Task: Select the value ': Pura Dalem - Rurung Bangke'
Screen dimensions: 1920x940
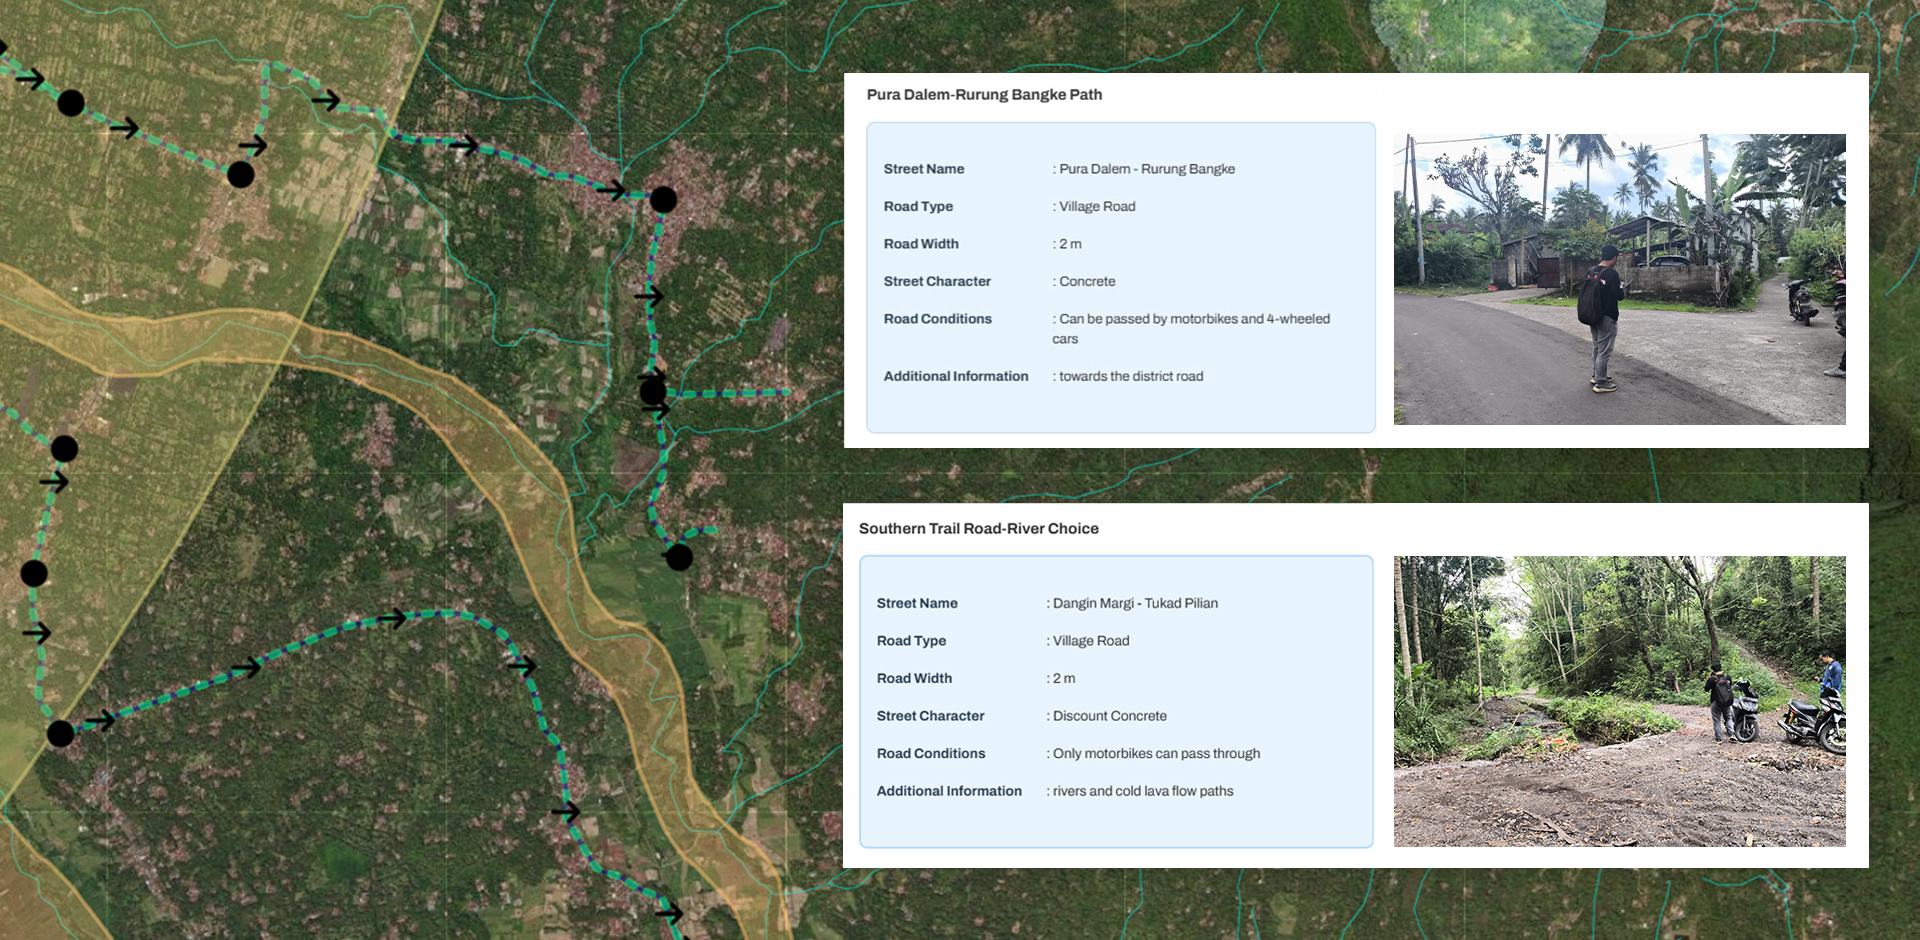Action: point(1143,169)
